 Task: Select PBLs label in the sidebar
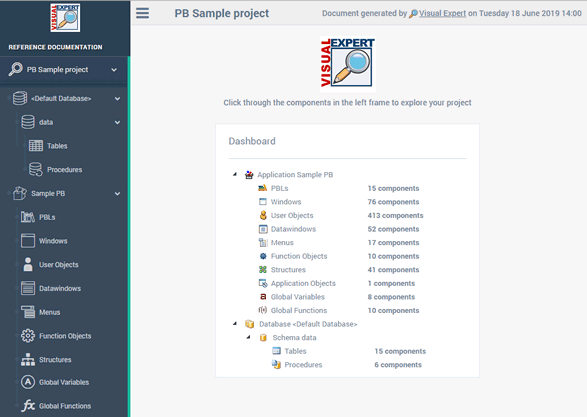47,217
